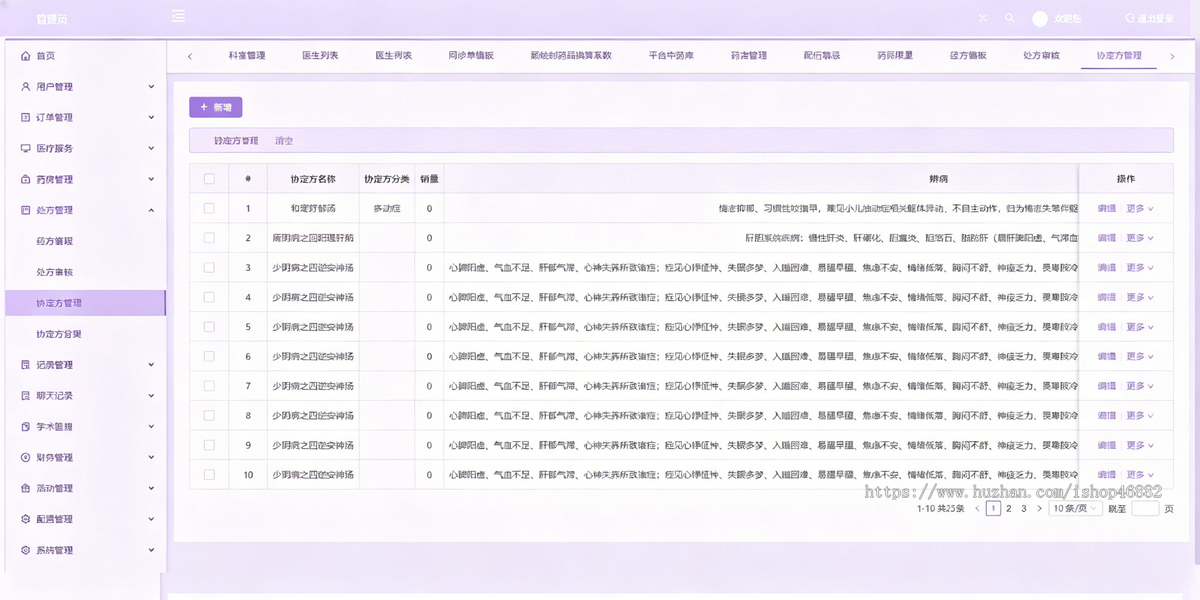Click 编辑 for row 7
The width and height of the screenshot is (1200, 600).
[1106, 386]
